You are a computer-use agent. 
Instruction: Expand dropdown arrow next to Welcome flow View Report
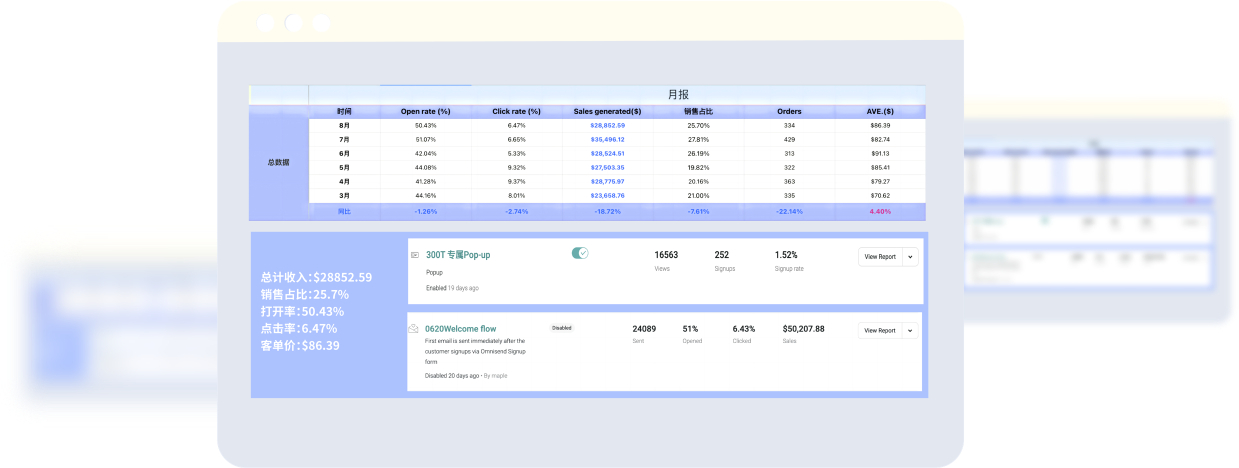[910, 330]
